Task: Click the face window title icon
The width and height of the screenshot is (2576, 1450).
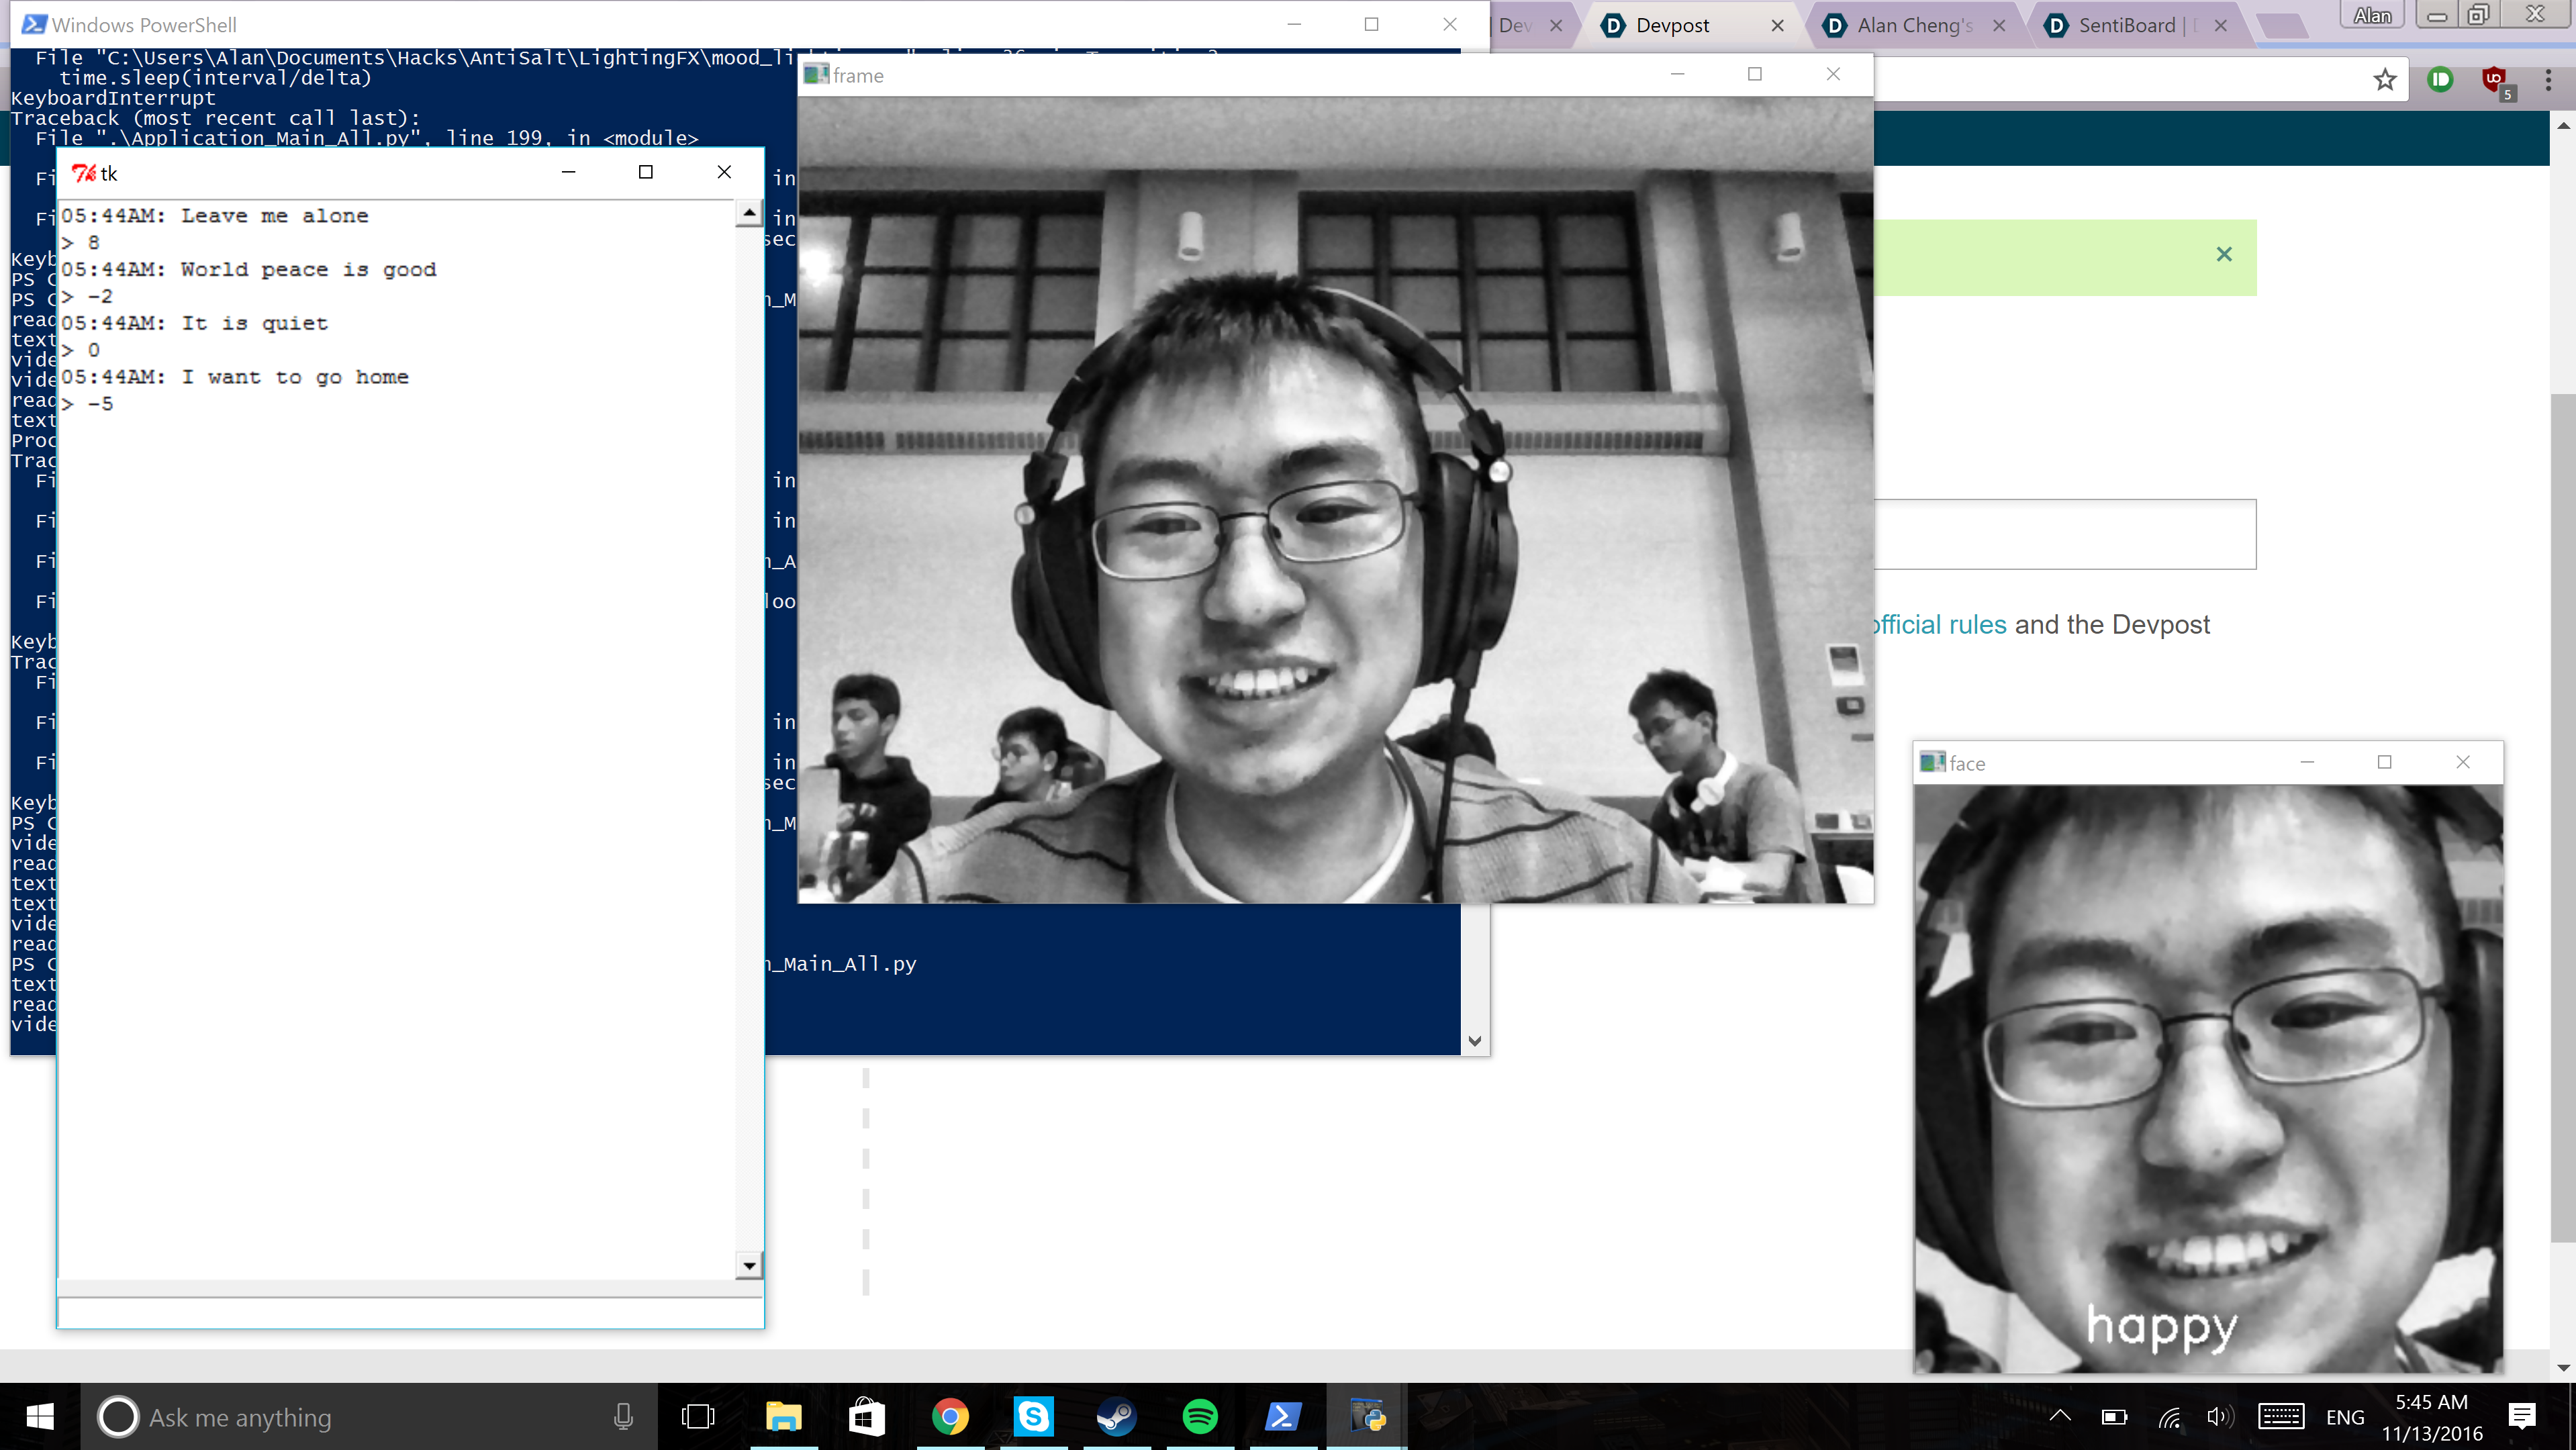Action: click(1932, 762)
